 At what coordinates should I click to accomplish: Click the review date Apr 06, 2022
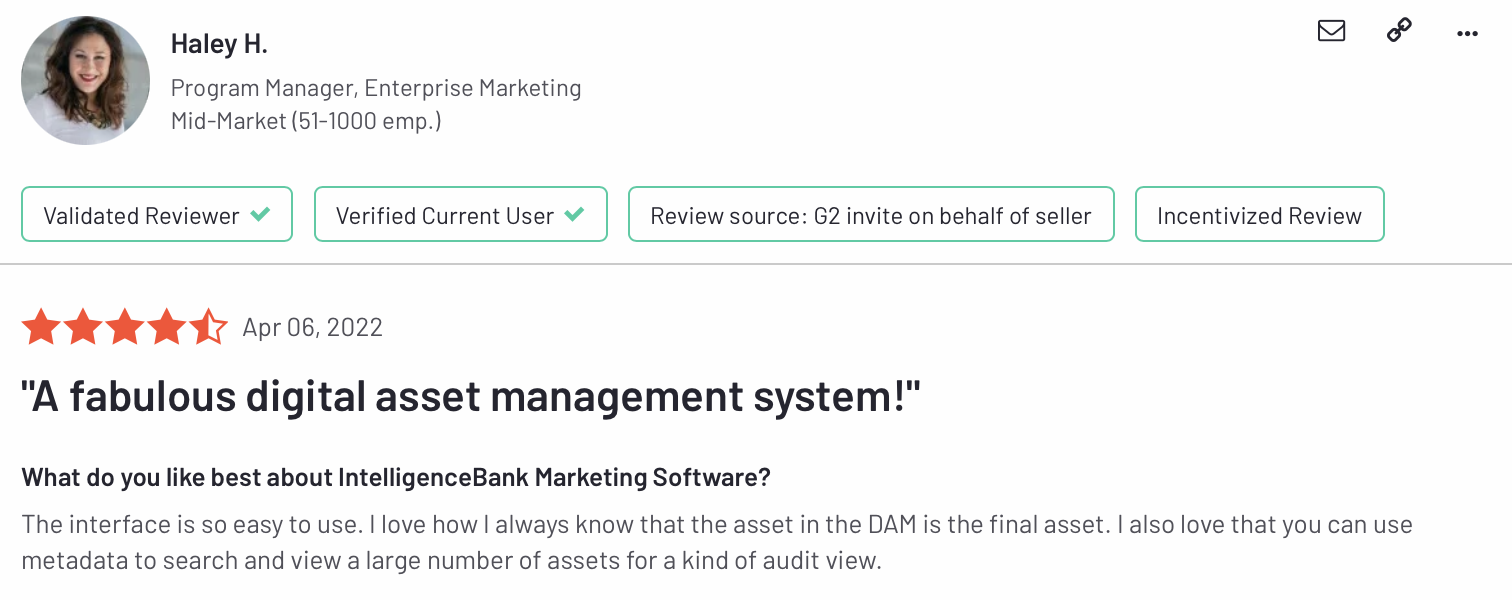pos(313,328)
